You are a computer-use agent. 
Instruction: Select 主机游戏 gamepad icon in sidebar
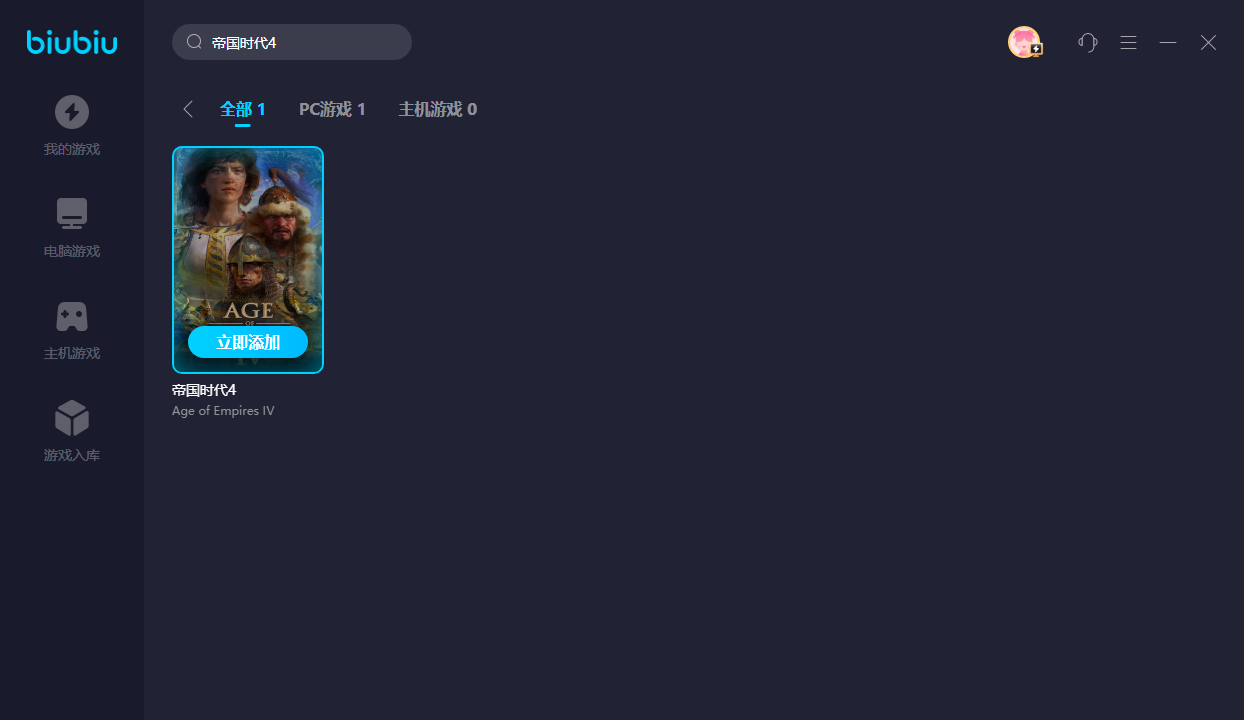coord(72,316)
